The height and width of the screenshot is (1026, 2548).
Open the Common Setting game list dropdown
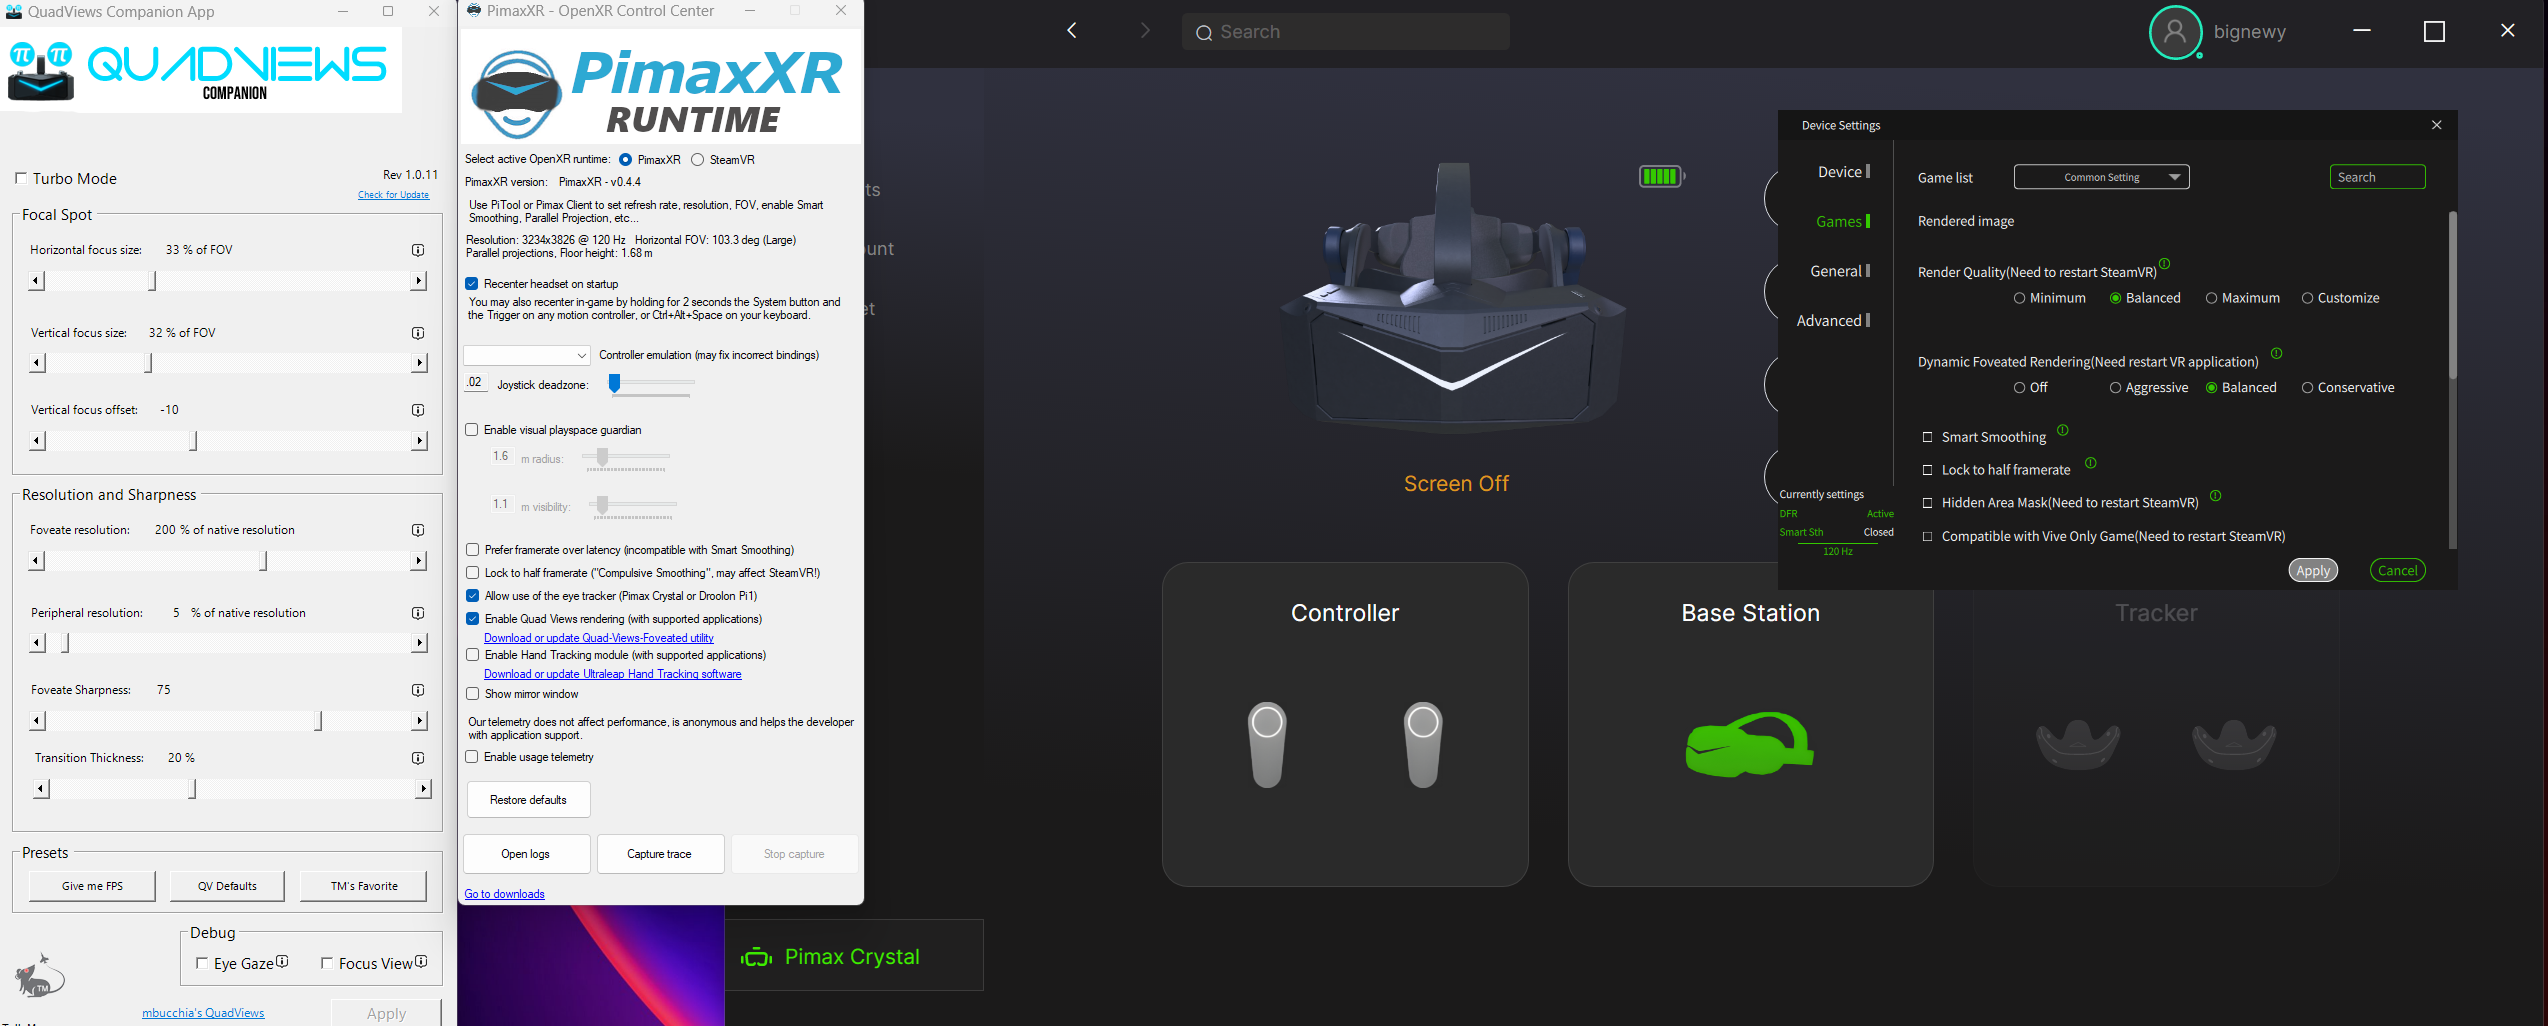click(x=2101, y=177)
